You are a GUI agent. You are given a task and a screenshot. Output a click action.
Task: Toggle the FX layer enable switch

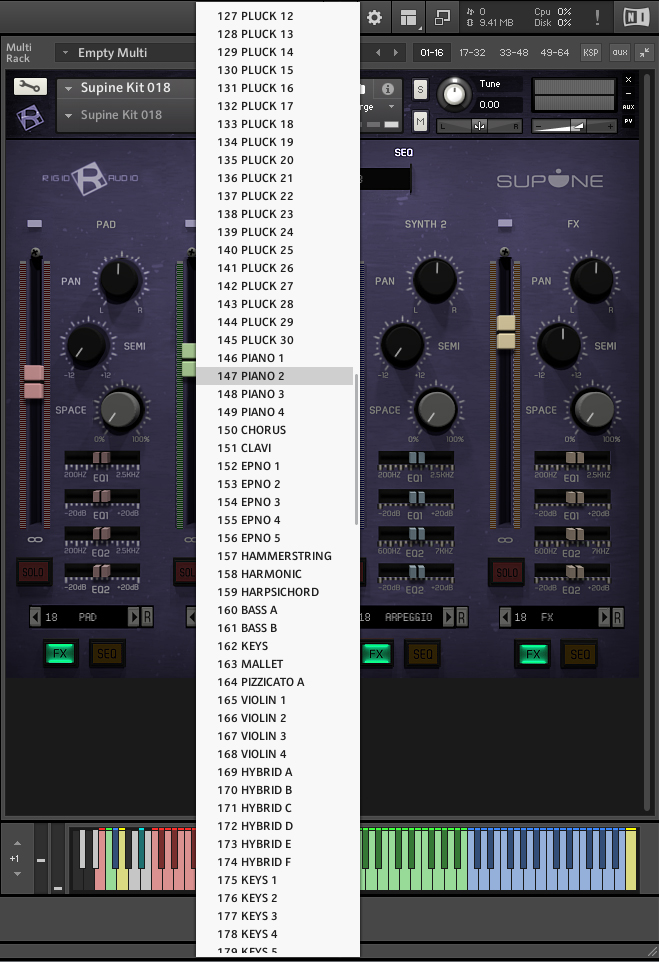tap(505, 223)
